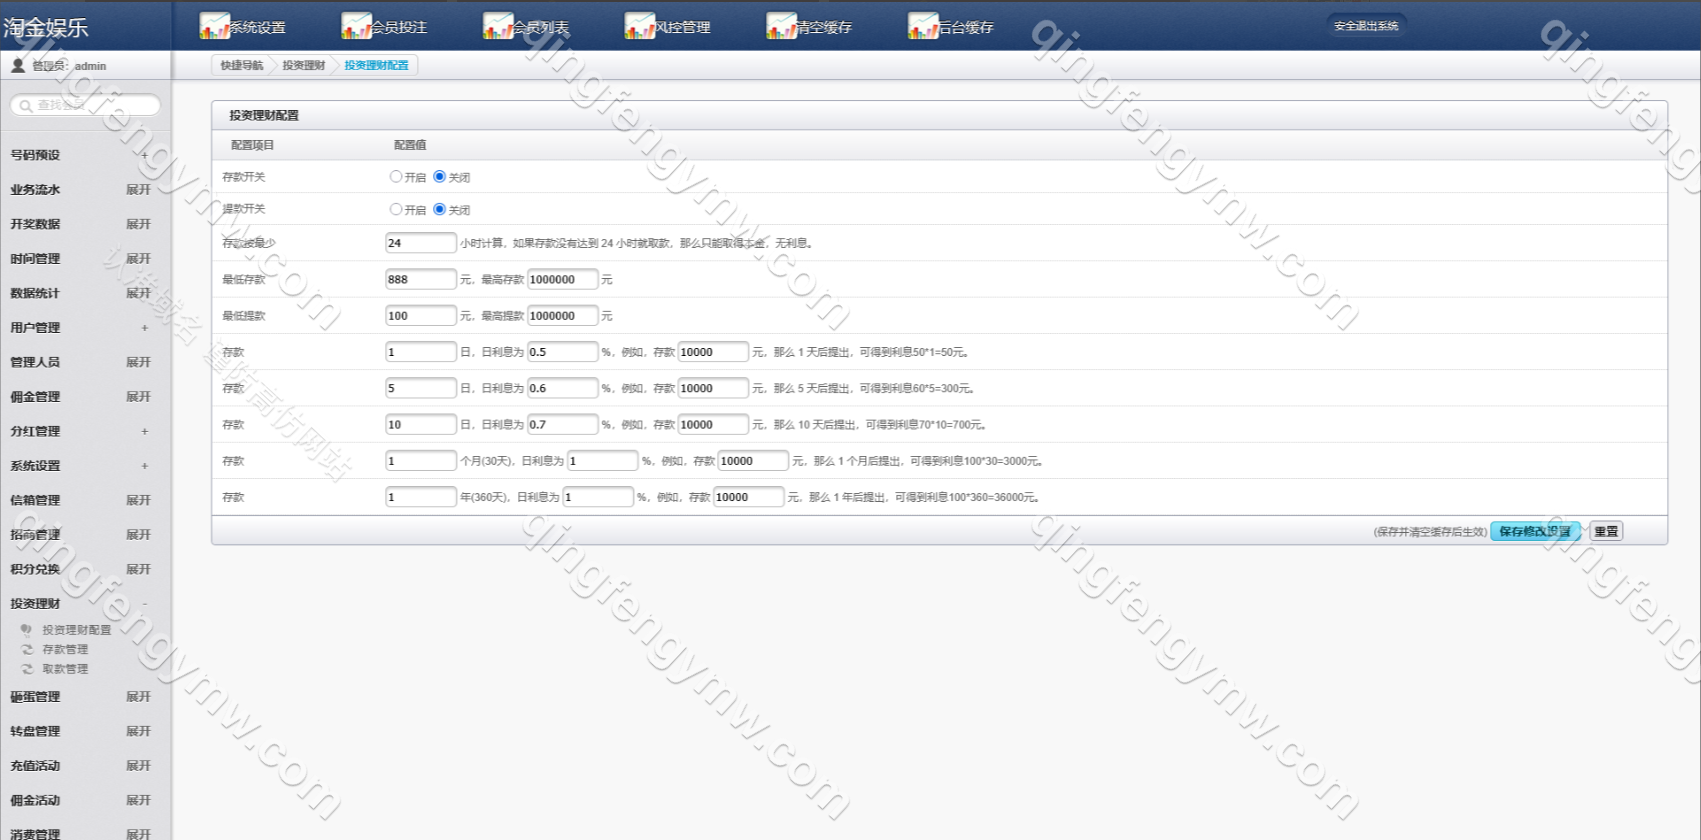Open 投资理财 breadcrumb tab

click(x=303, y=66)
